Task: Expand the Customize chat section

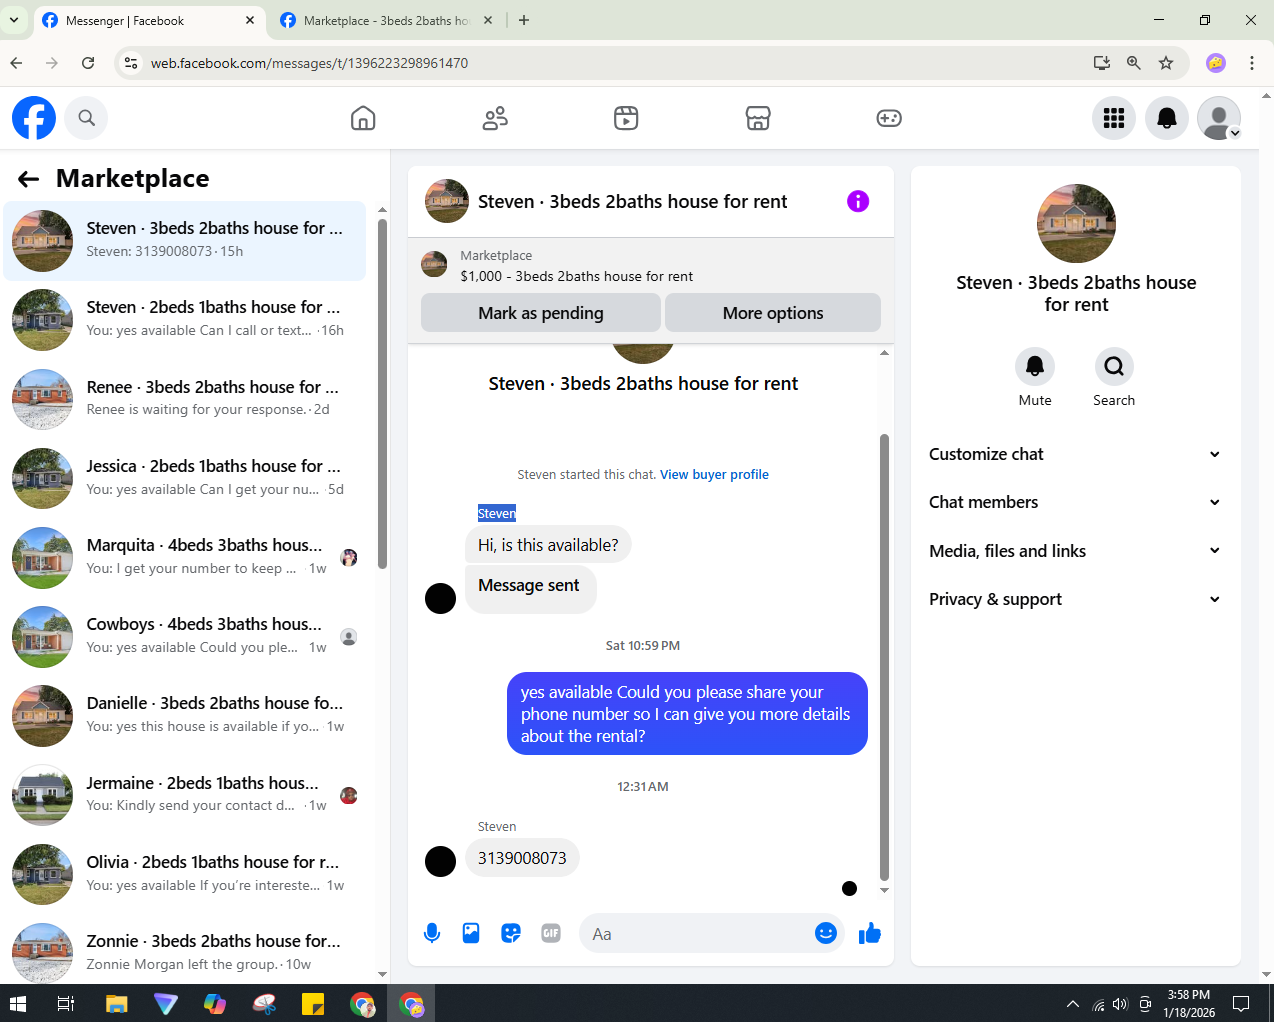Action: point(1075,454)
